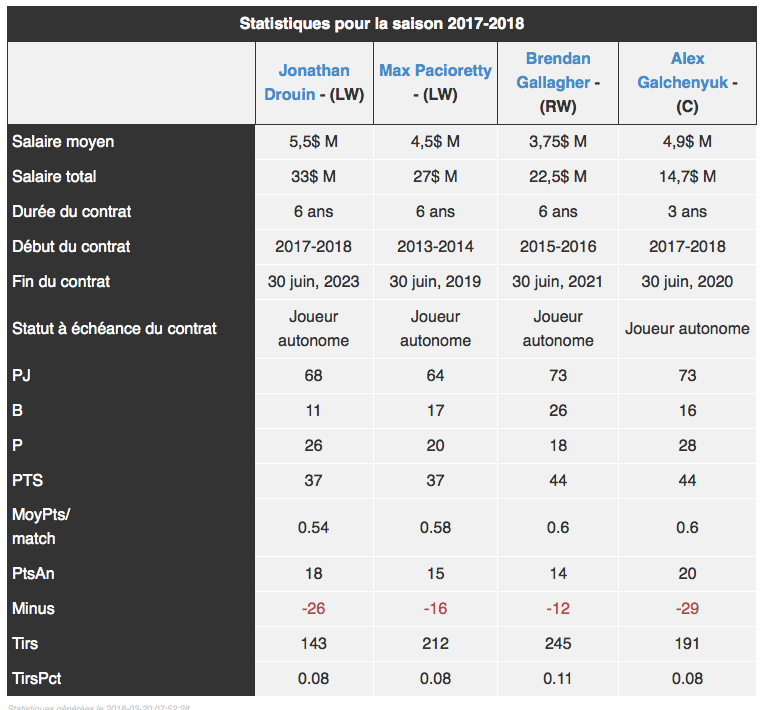Click Pacioretty's 0.58 points-per-game cell
Viewport: 768px width, 710px height.
click(x=435, y=527)
